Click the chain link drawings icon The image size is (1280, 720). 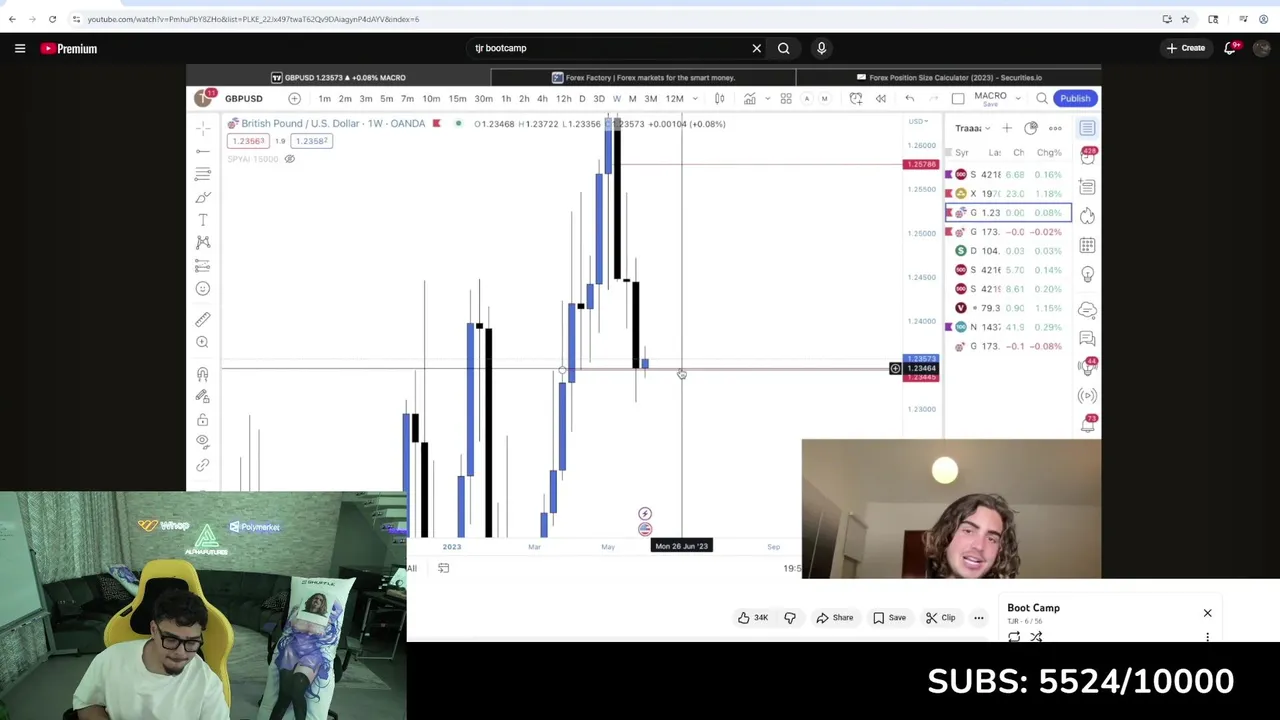click(x=203, y=465)
